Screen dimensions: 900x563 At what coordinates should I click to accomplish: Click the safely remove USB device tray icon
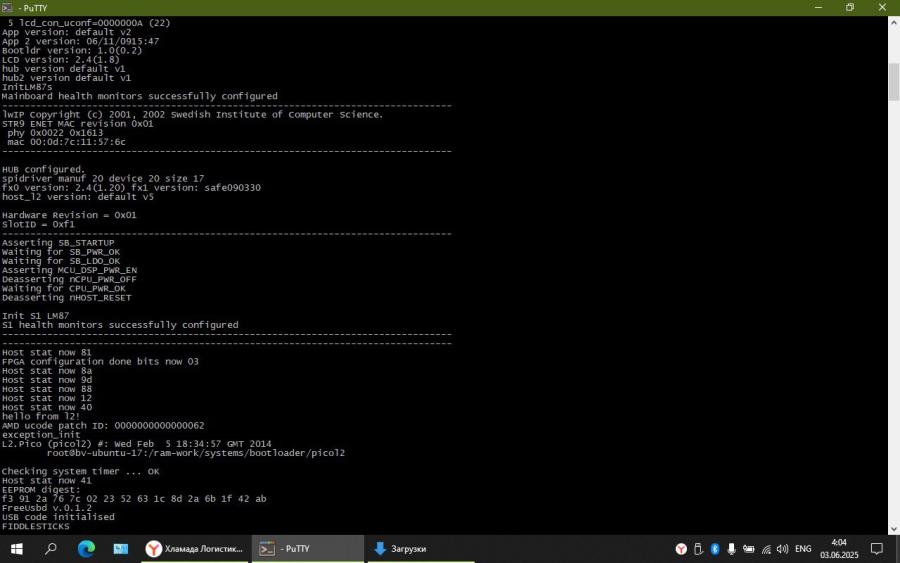(x=698, y=549)
